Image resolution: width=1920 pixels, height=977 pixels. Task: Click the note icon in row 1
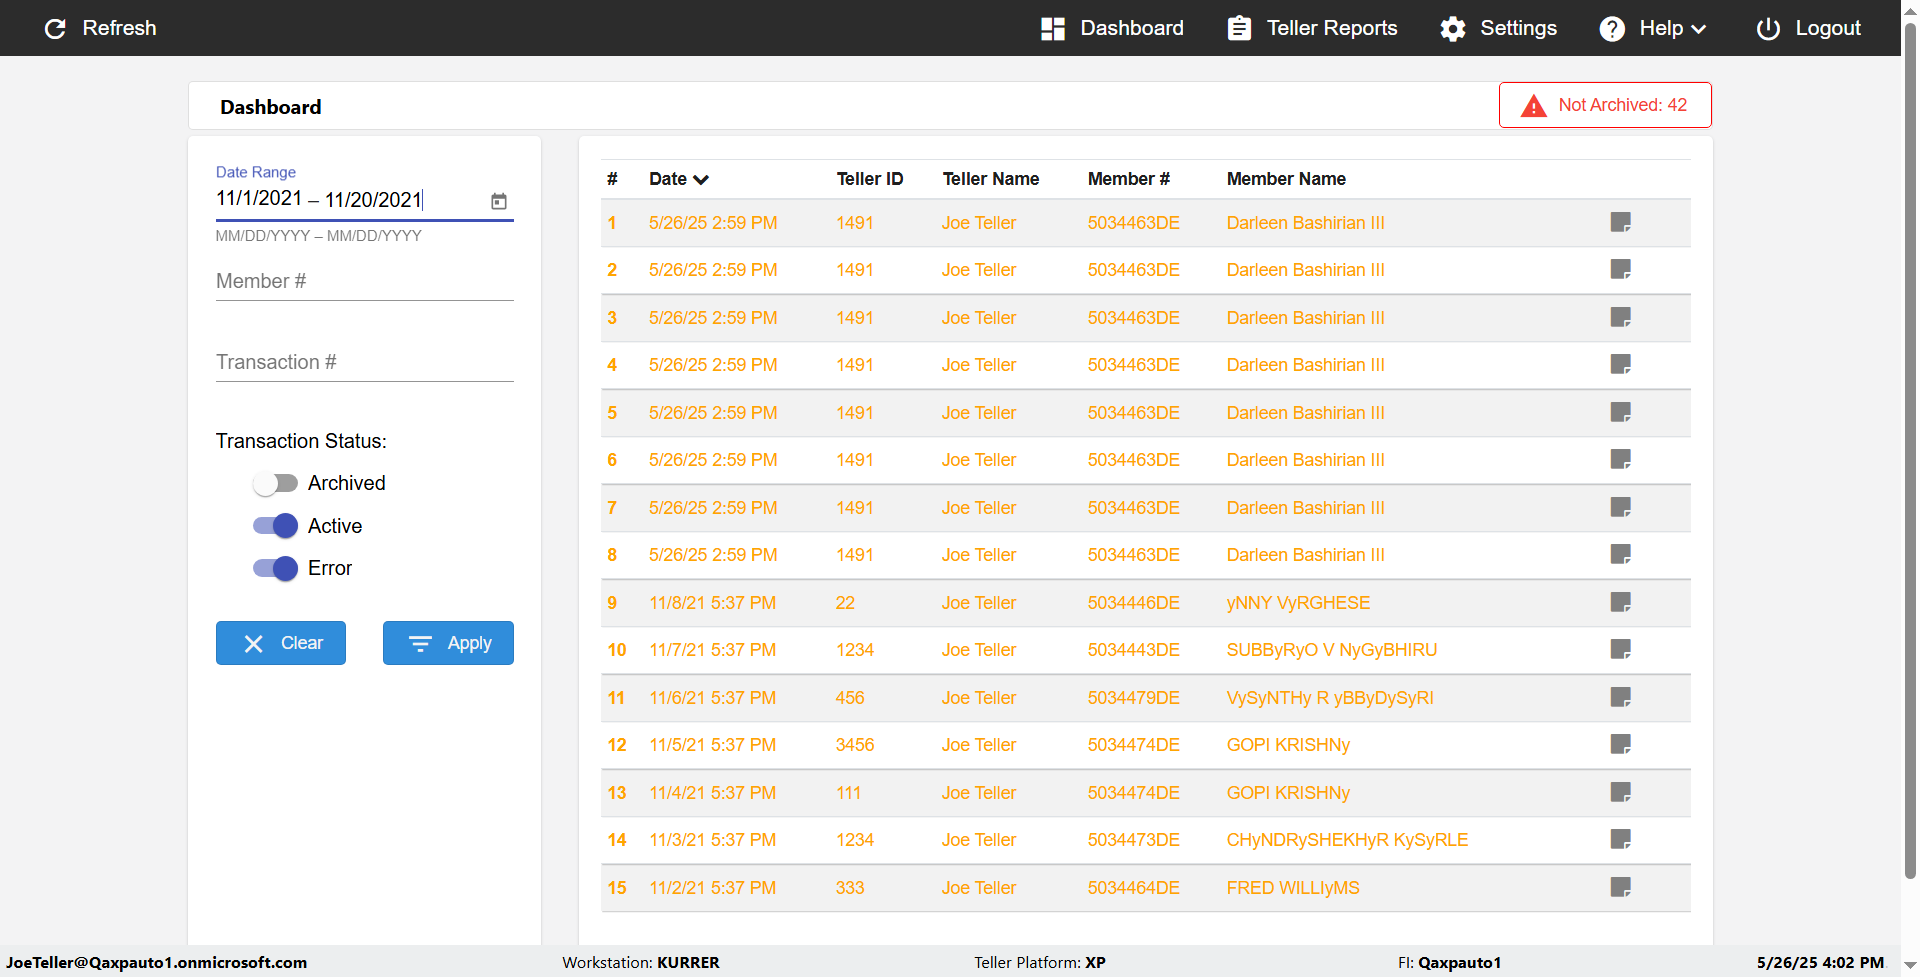(x=1620, y=222)
